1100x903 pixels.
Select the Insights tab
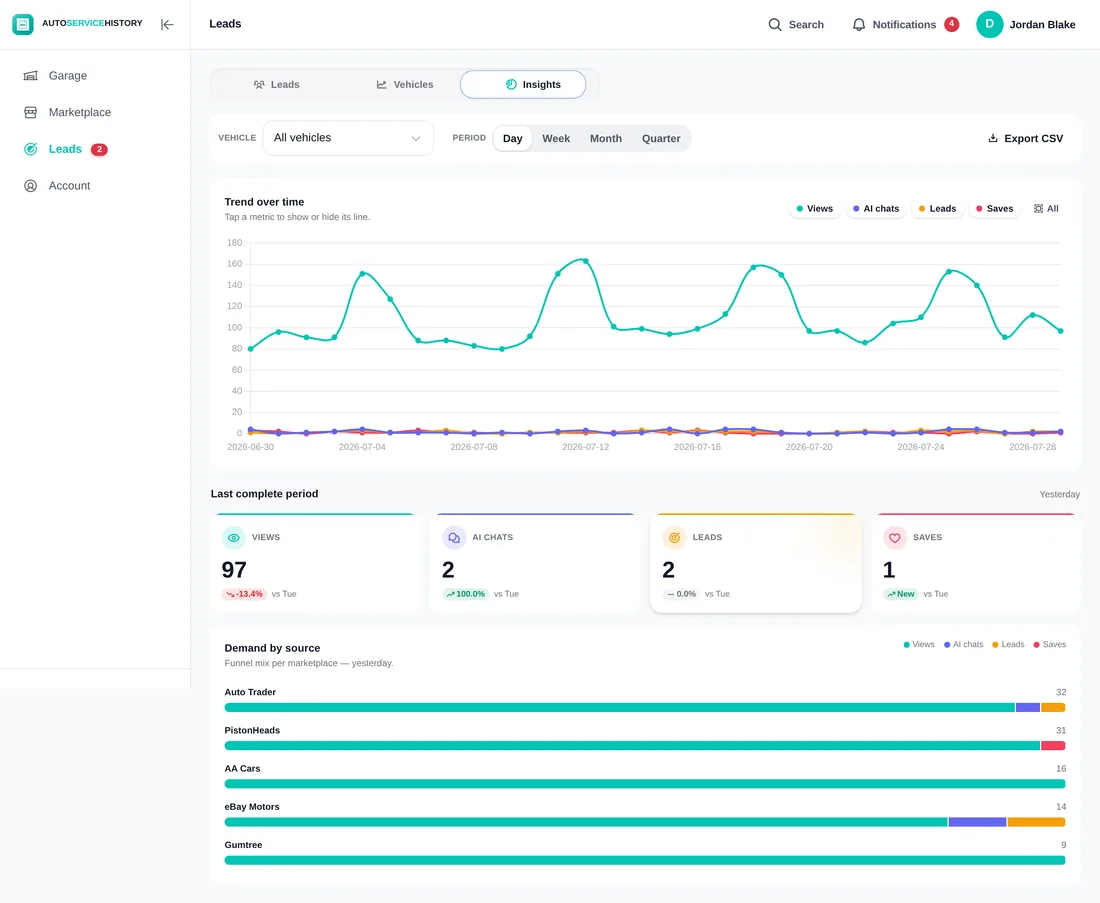point(523,84)
